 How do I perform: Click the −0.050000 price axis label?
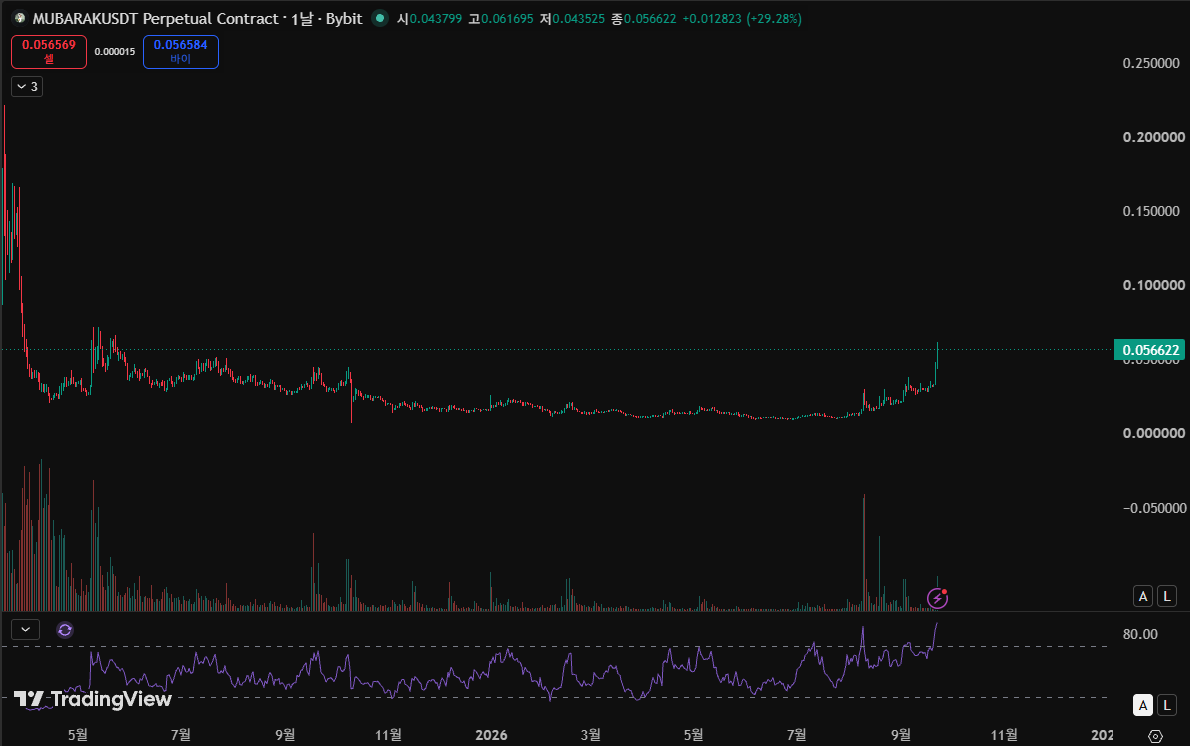click(1154, 508)
